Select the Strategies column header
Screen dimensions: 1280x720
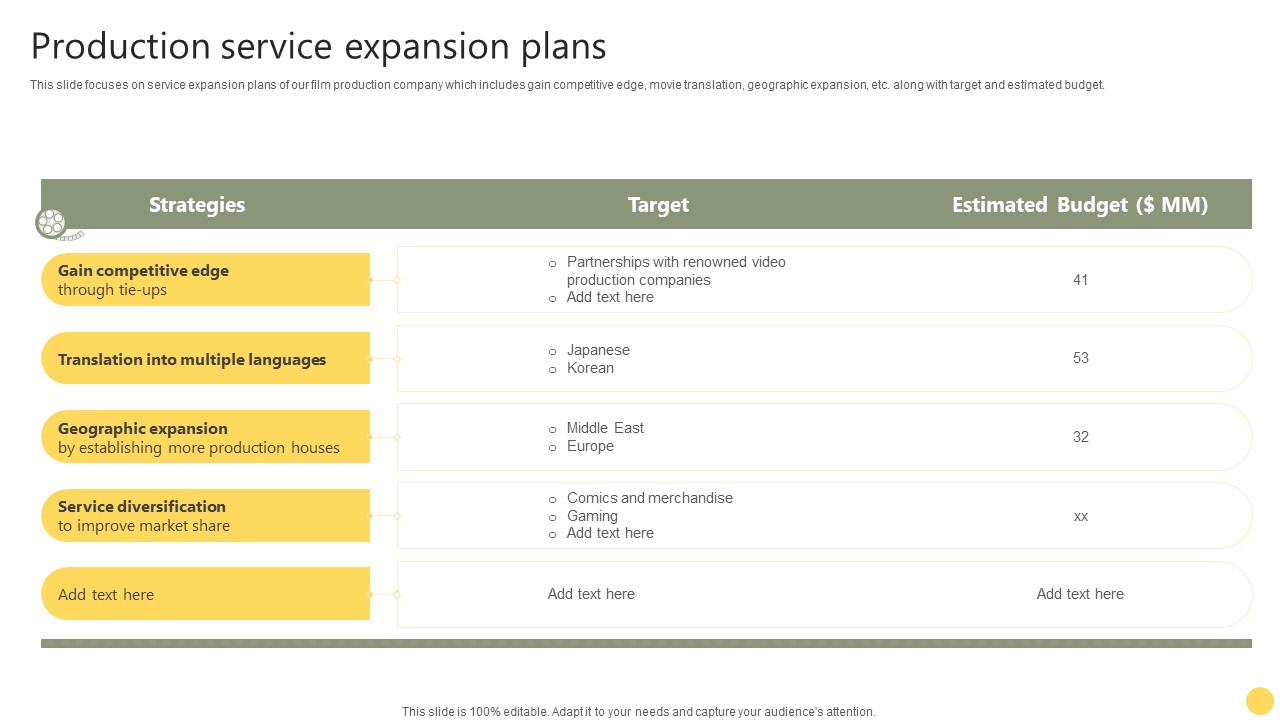tap(197, 205)
